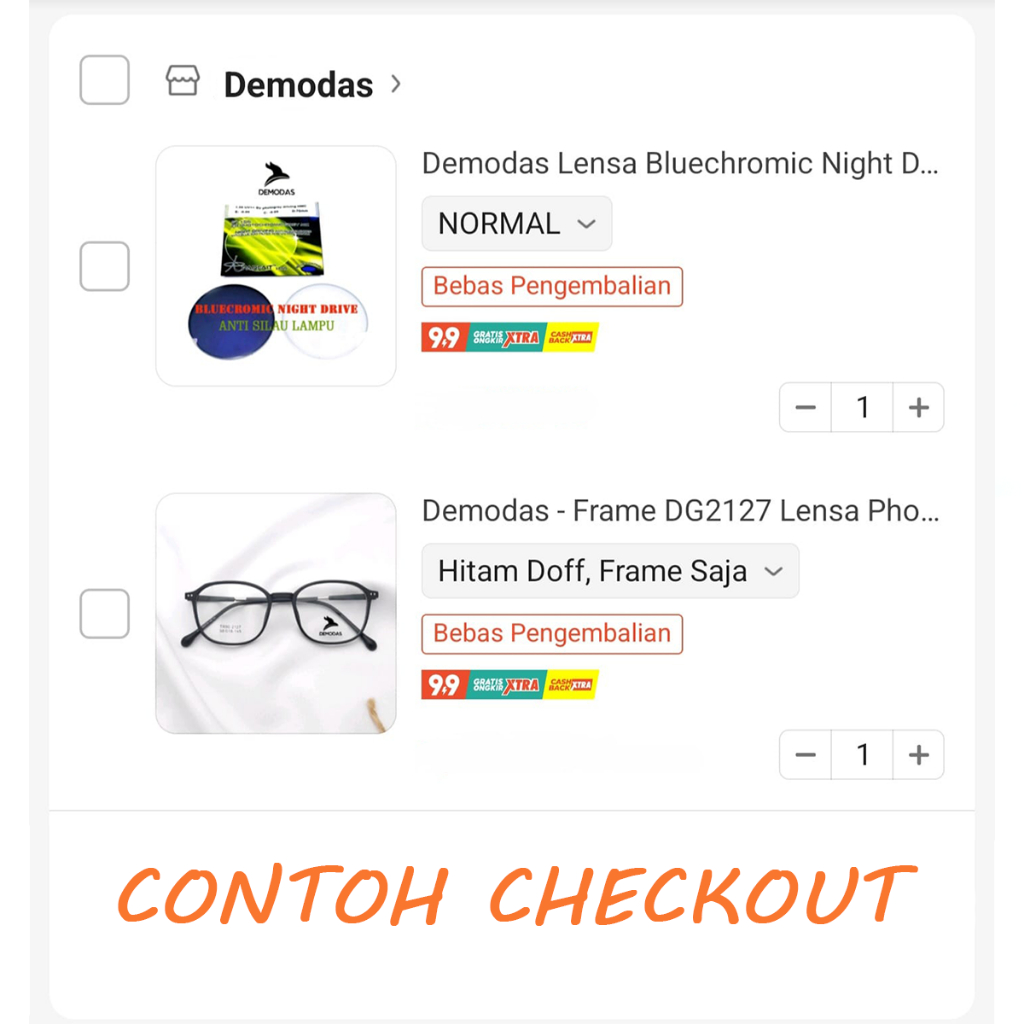Open the black glasses frame thumbnail
The height and width of the screenshot is (1024, 1024).
[x=276, y=613]
